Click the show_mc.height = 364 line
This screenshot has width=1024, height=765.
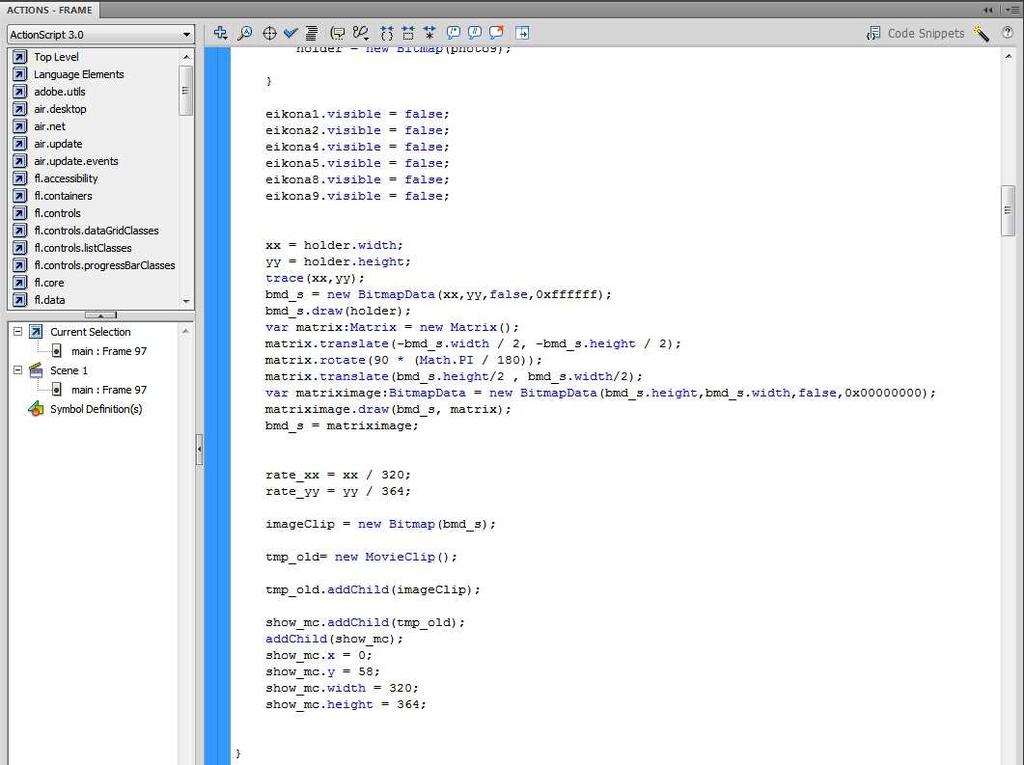coord(345,704)
